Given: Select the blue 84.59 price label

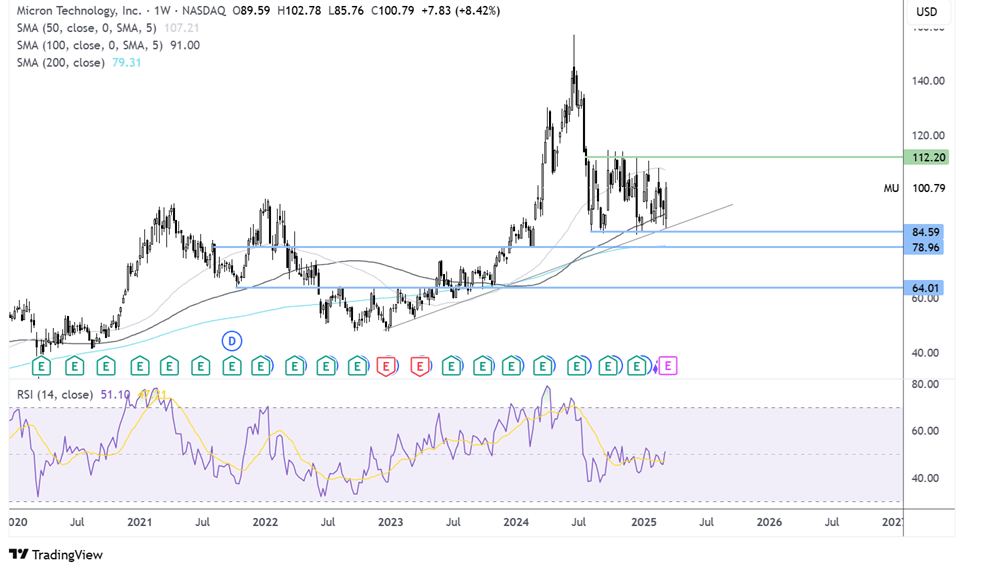Looking at the screenshot, I should tap(924, 232).
